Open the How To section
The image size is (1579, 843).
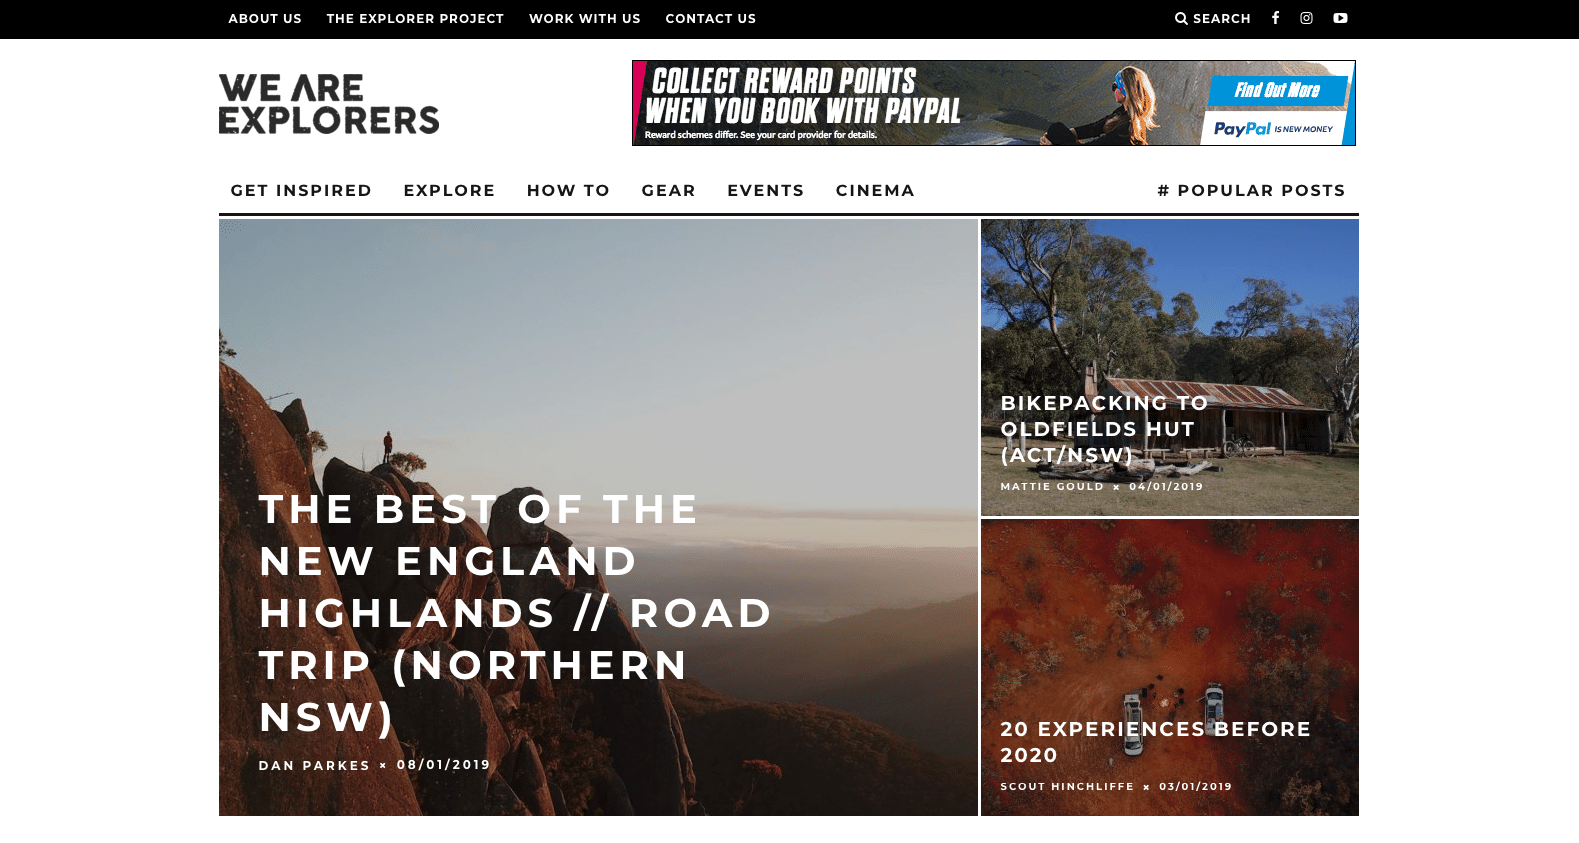(x=568, y=190)
